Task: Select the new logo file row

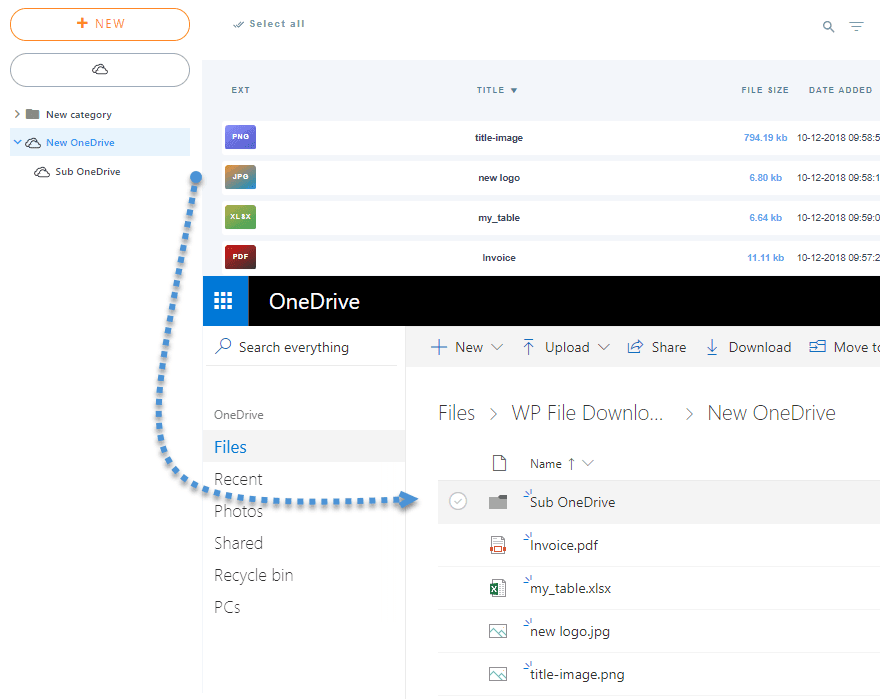Action: click(x=551, y=177)
